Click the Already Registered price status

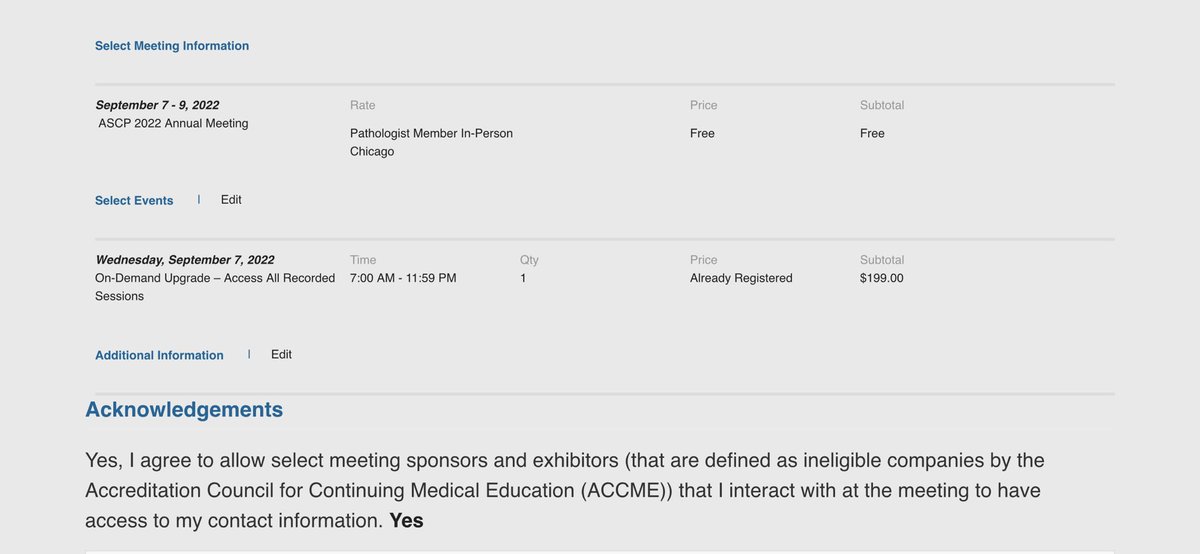[741, 278]
